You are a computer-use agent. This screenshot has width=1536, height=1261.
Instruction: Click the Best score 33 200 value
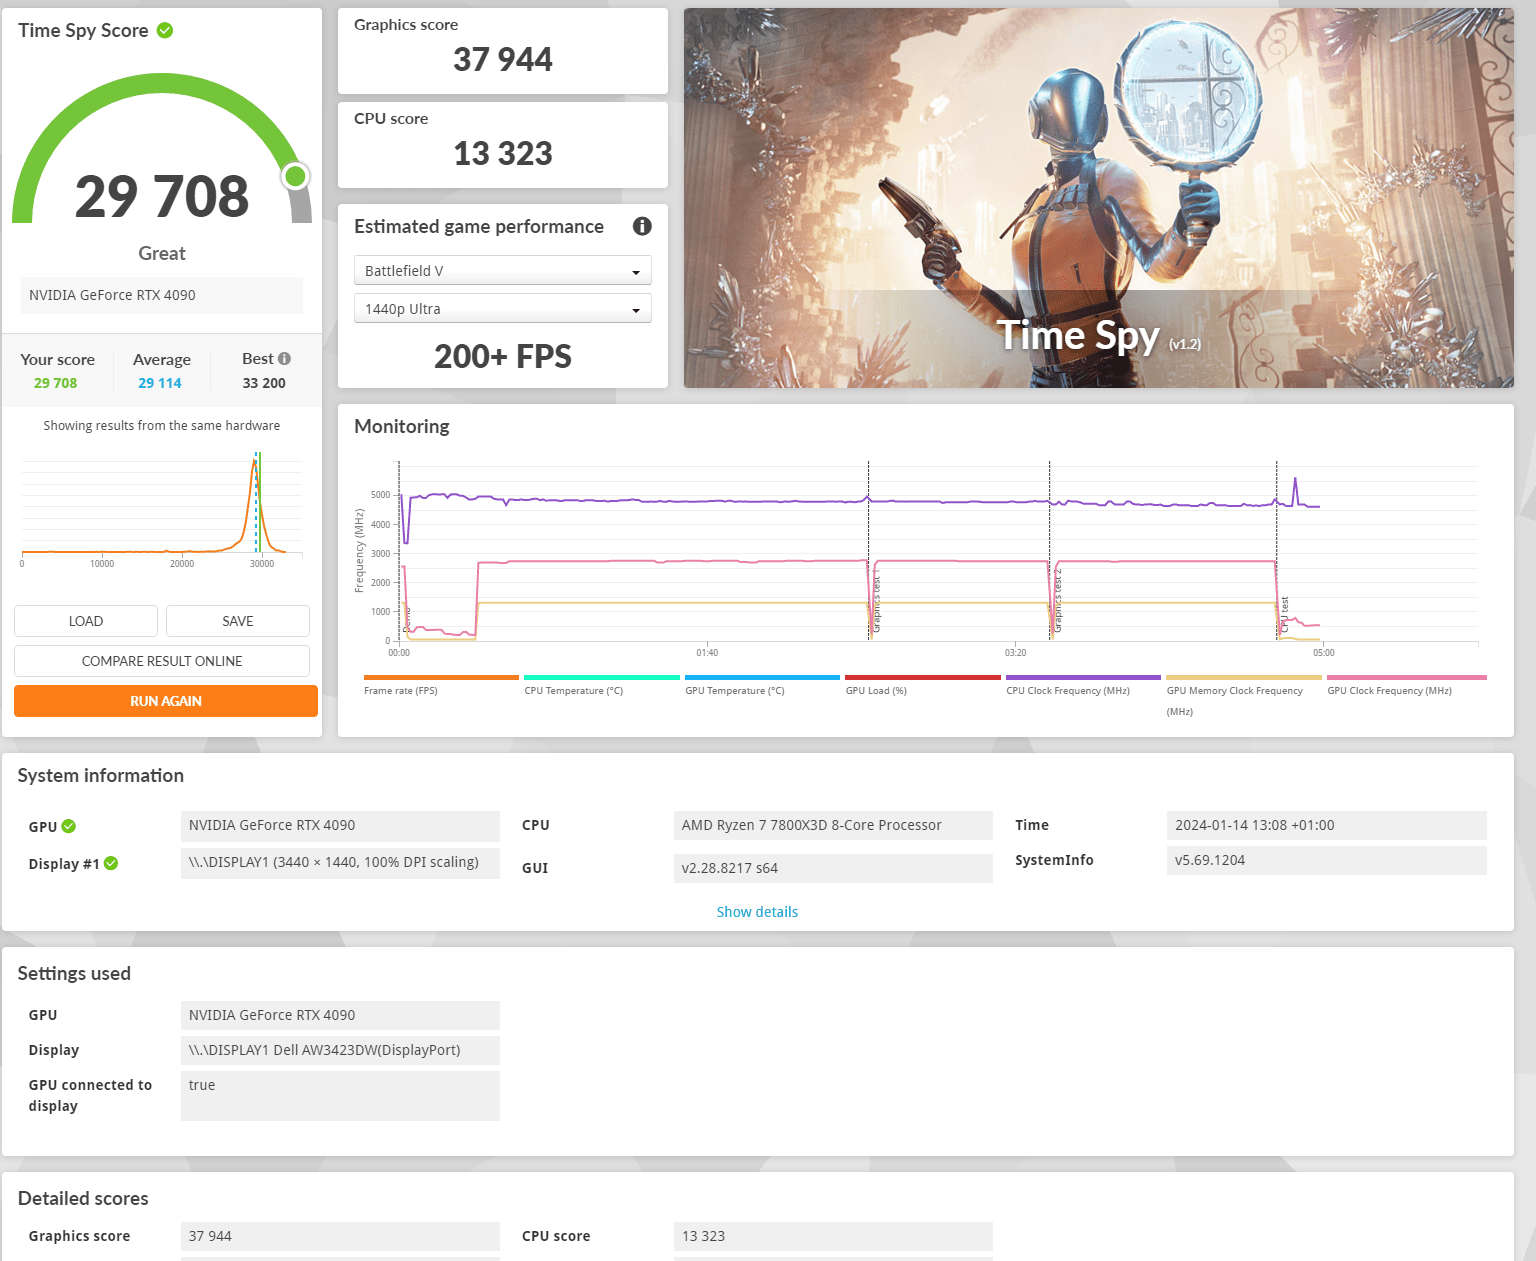pos(264,383)
